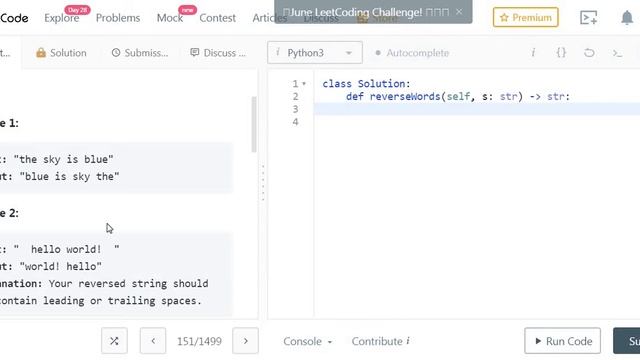Click the Premium button
The width and height of the screenshot is (640, 360).
click(525, 18)
